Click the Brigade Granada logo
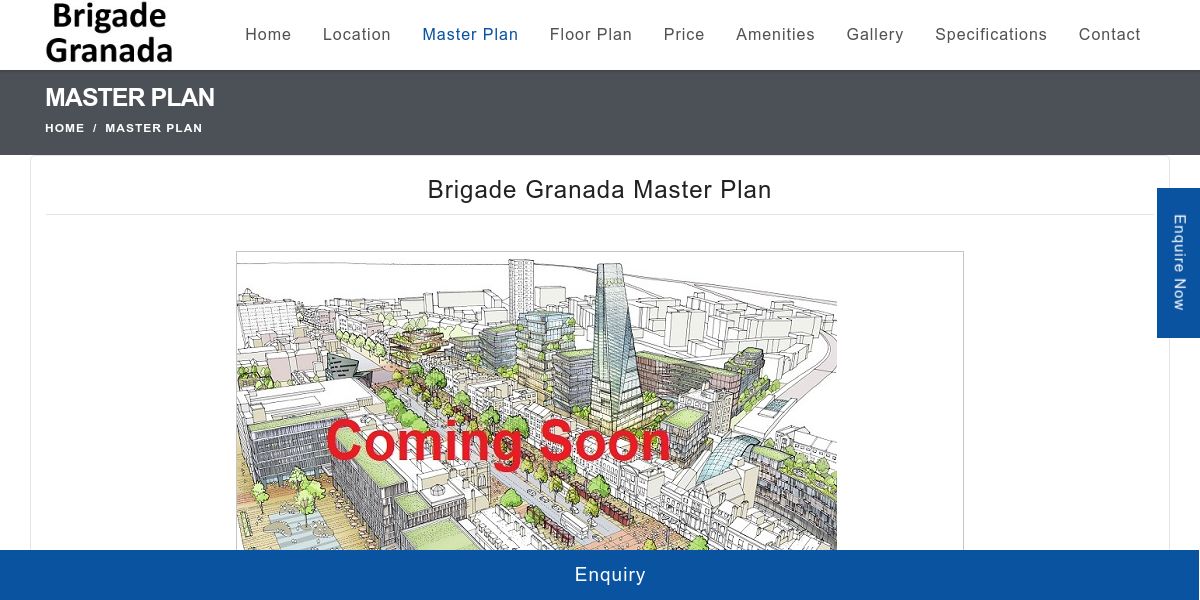Image resolution: width=1200 pixels, height=600 pixels. [x=109, y=33]
